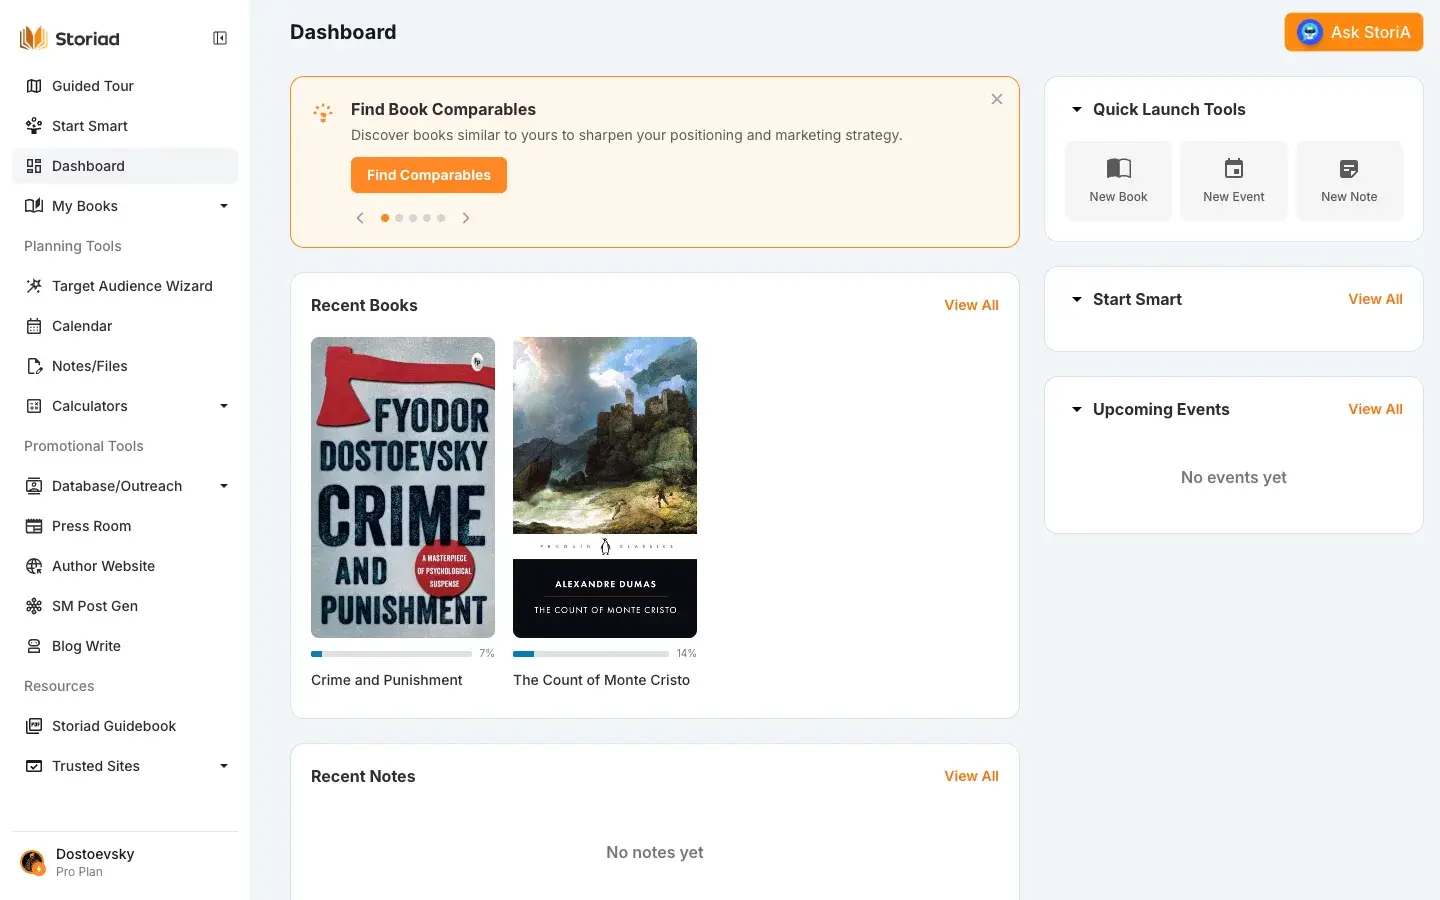This screenshot has width=1440, height=900.
Task: Click the Dashboard grid icon
Action: click(34, 166)
